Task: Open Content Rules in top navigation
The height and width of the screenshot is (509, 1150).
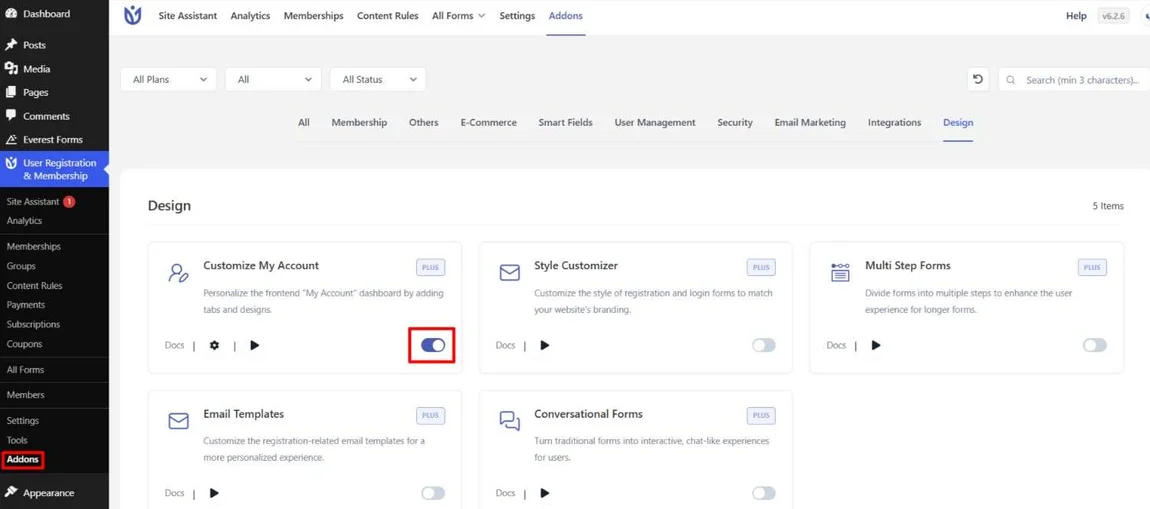Action: point(388,15)
